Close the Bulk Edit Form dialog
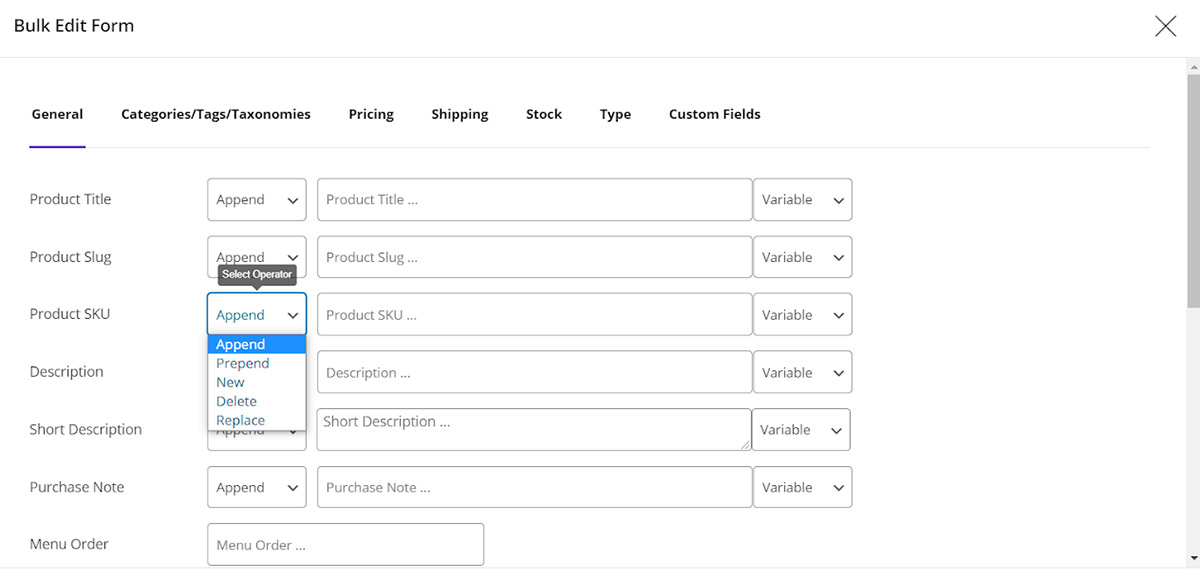1200x580 pixels. pyautogui.click(x=1165, y=27)
